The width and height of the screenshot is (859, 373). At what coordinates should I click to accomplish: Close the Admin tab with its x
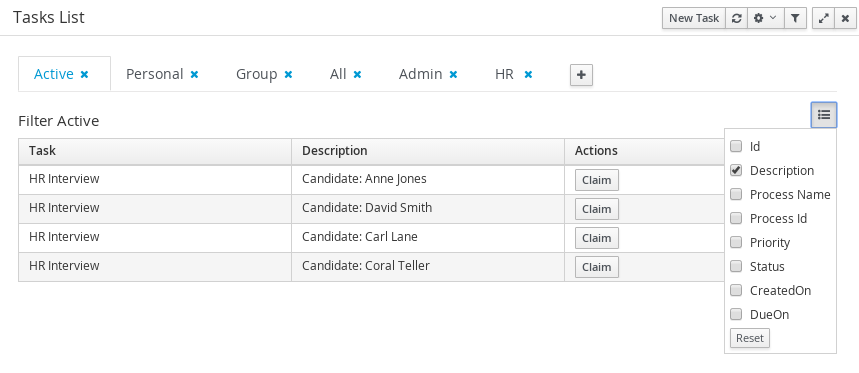pos(453,74)
